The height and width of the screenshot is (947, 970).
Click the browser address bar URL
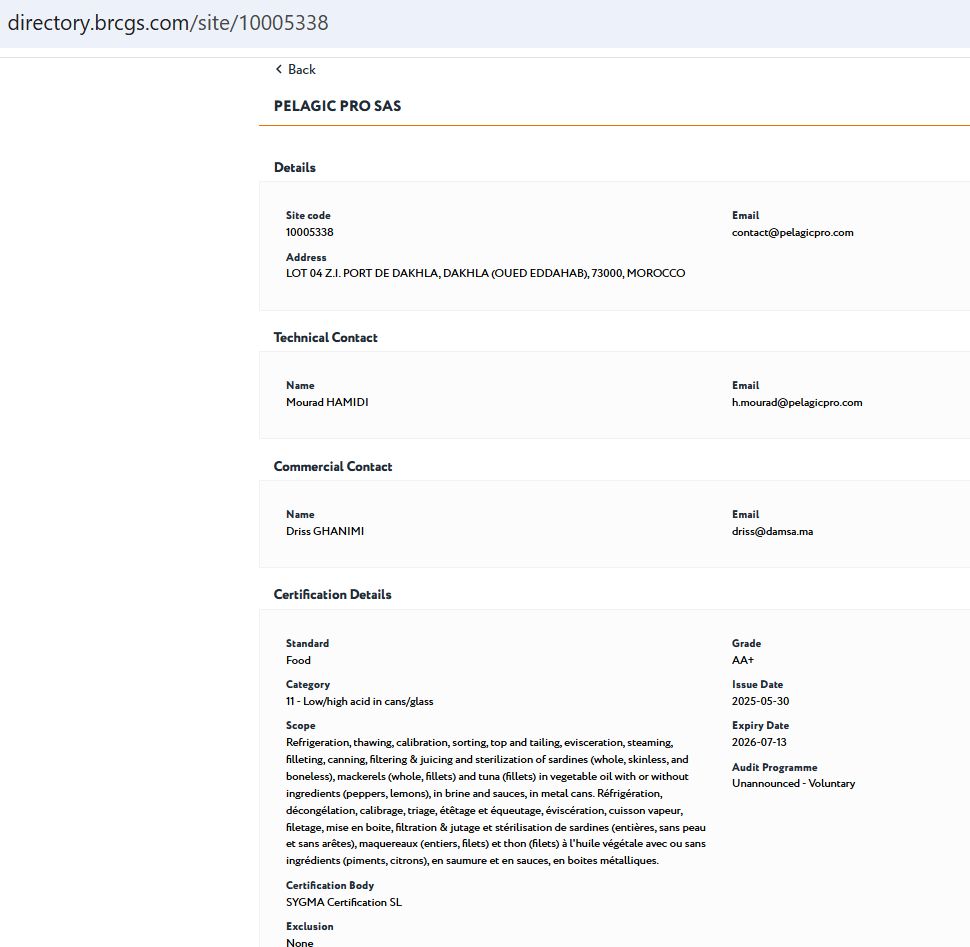pos(168,23)
